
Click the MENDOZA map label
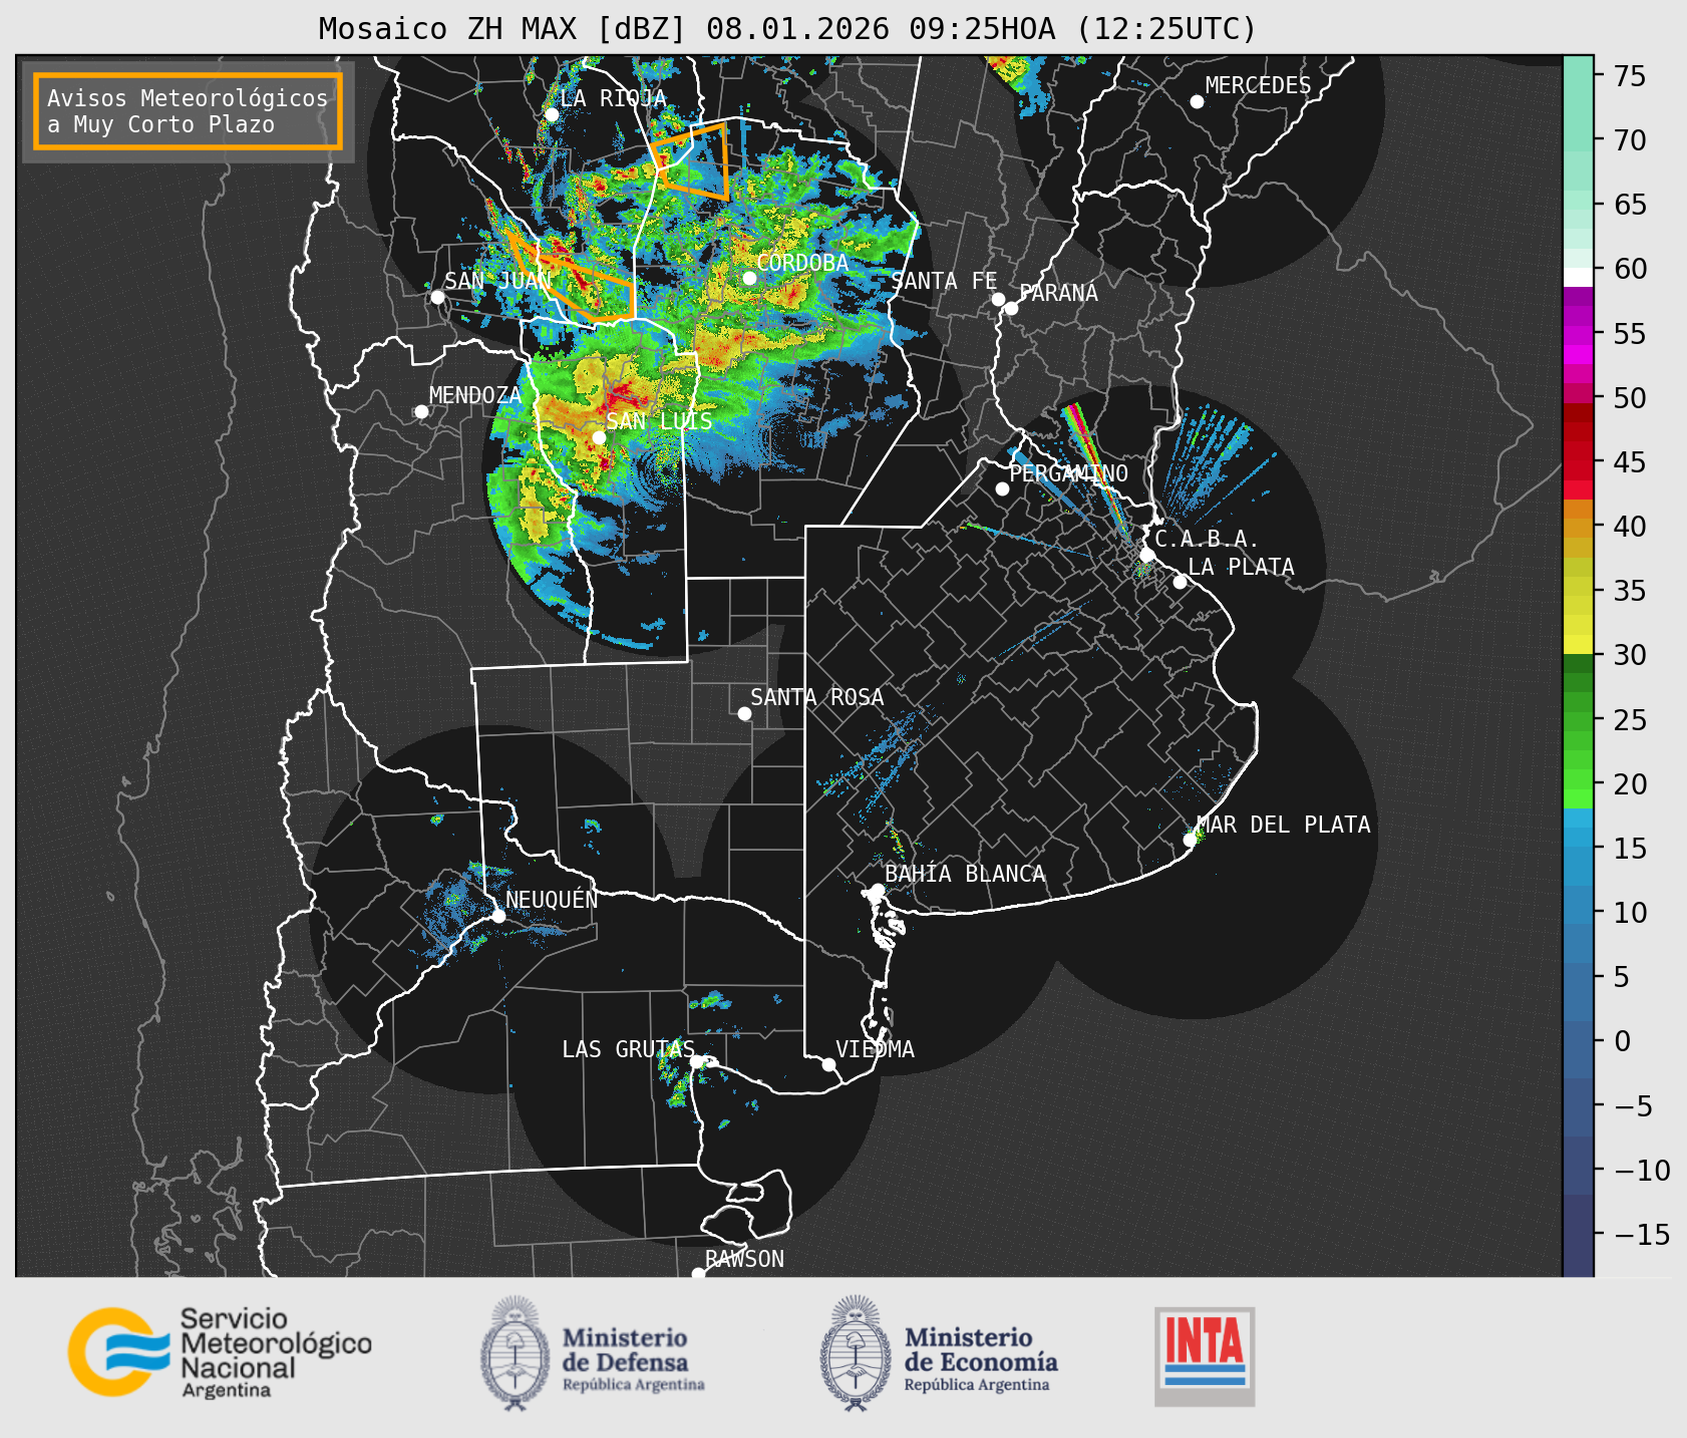pos(476,395)
